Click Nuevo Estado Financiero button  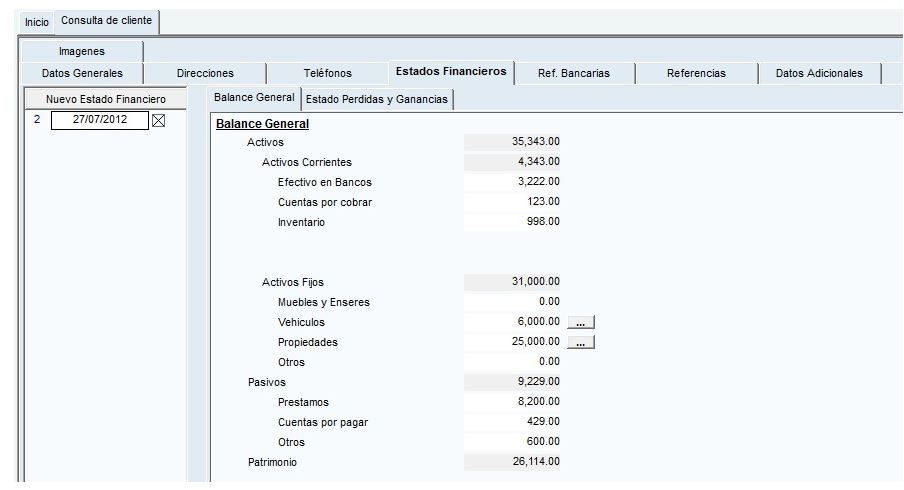(x=106, y=99)
